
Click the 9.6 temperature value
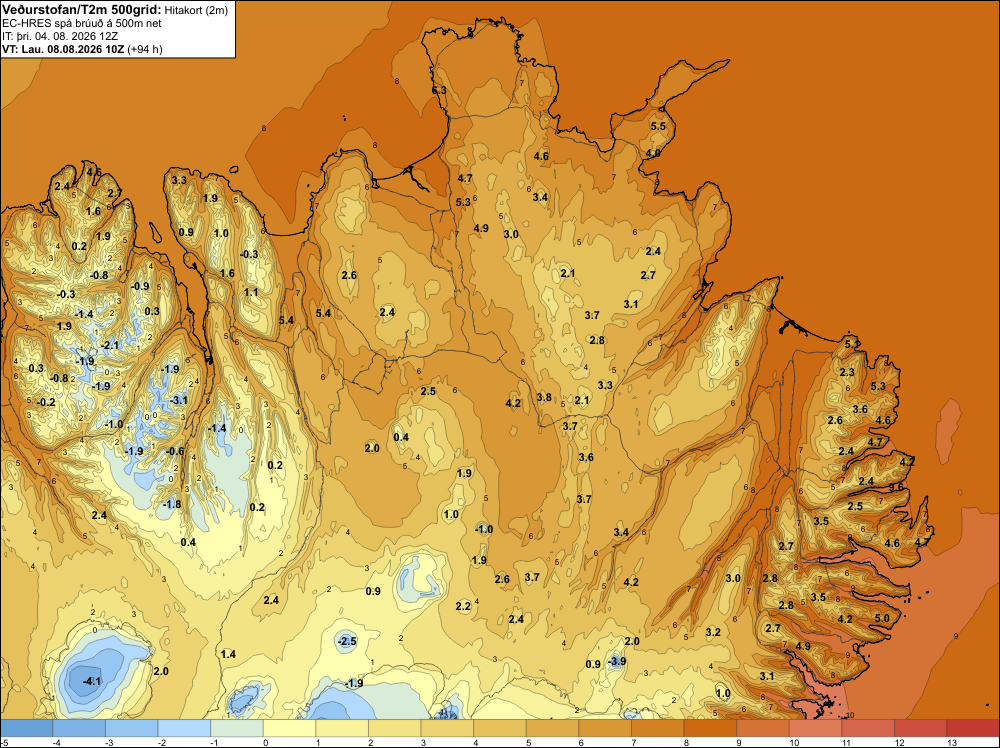[x=897, y=487]
